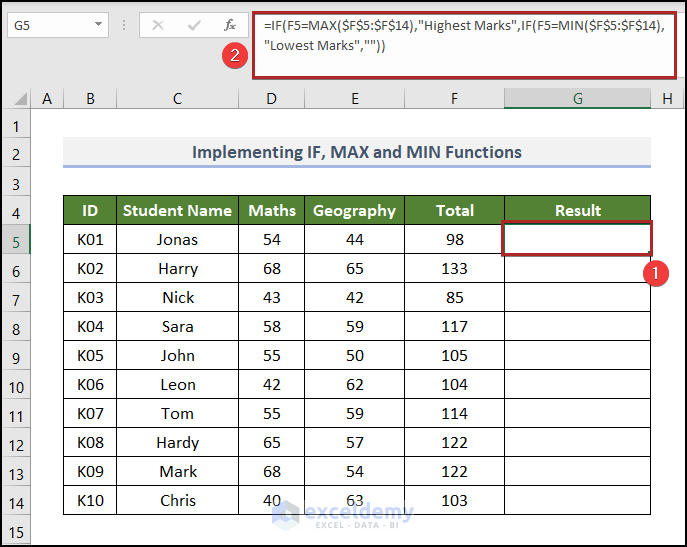The image size is (687, 547).
Task: Click the three-dot Name Box resize handle
Action: (x=126, y=25)
